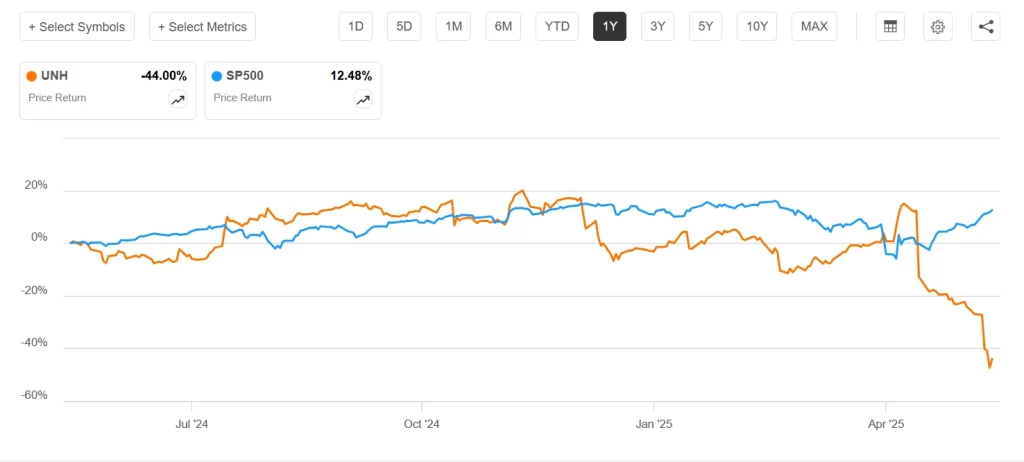Set chart range to 3Y
Image resolution: width=1024 pixels, height=462 pixels.
coord(658,27)
